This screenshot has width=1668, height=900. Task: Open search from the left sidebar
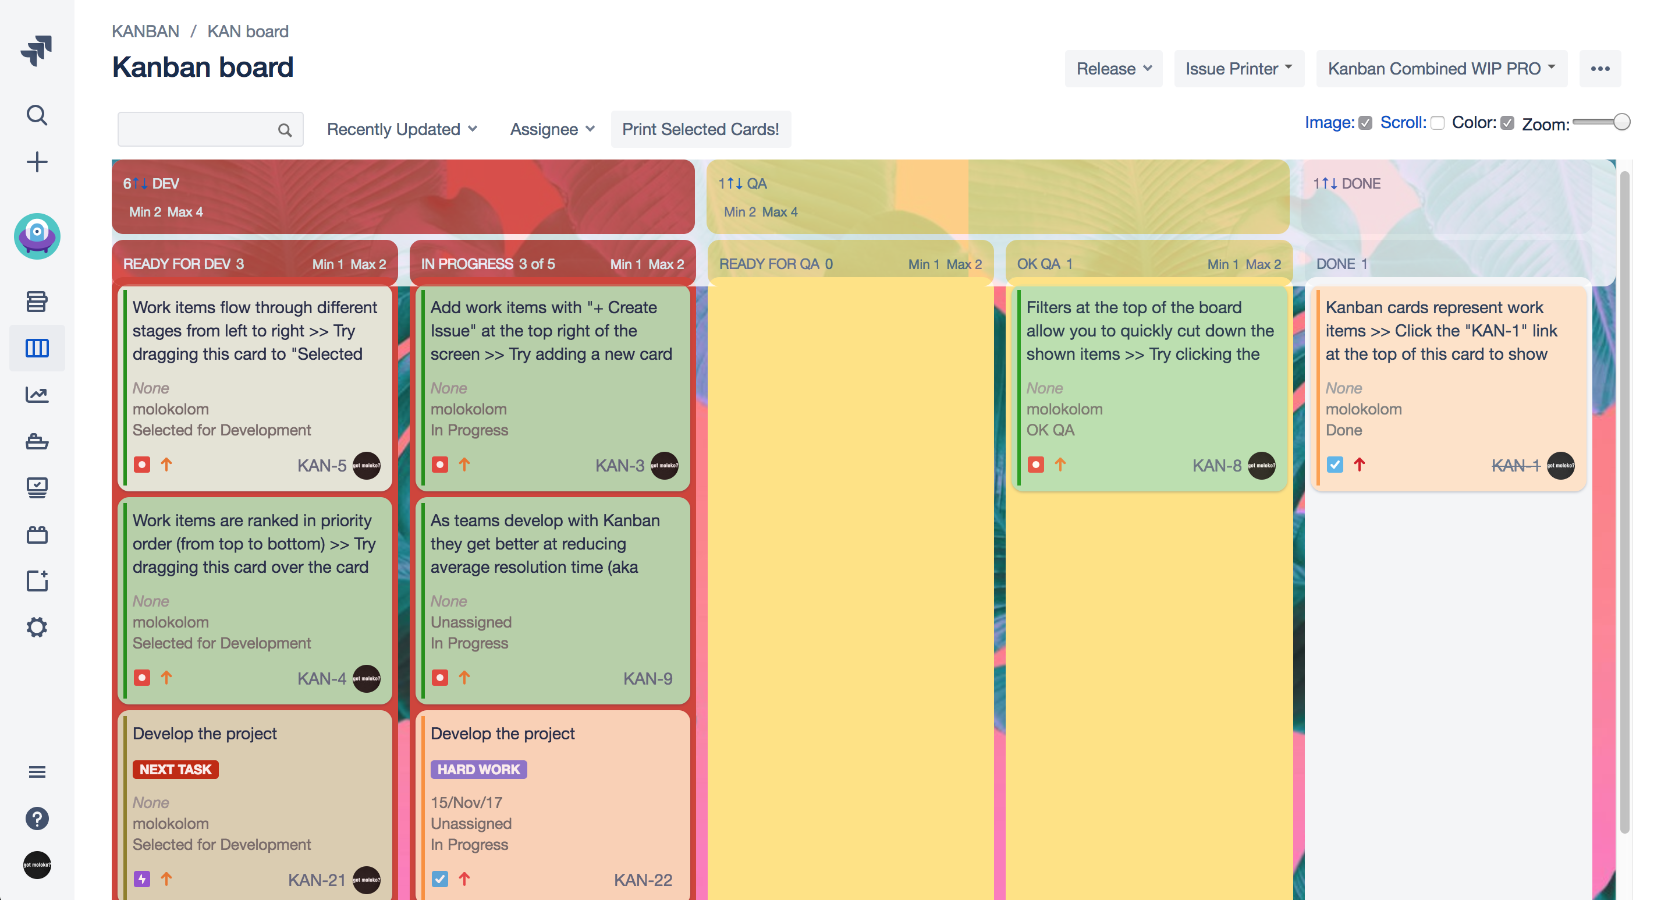(37, 115)
